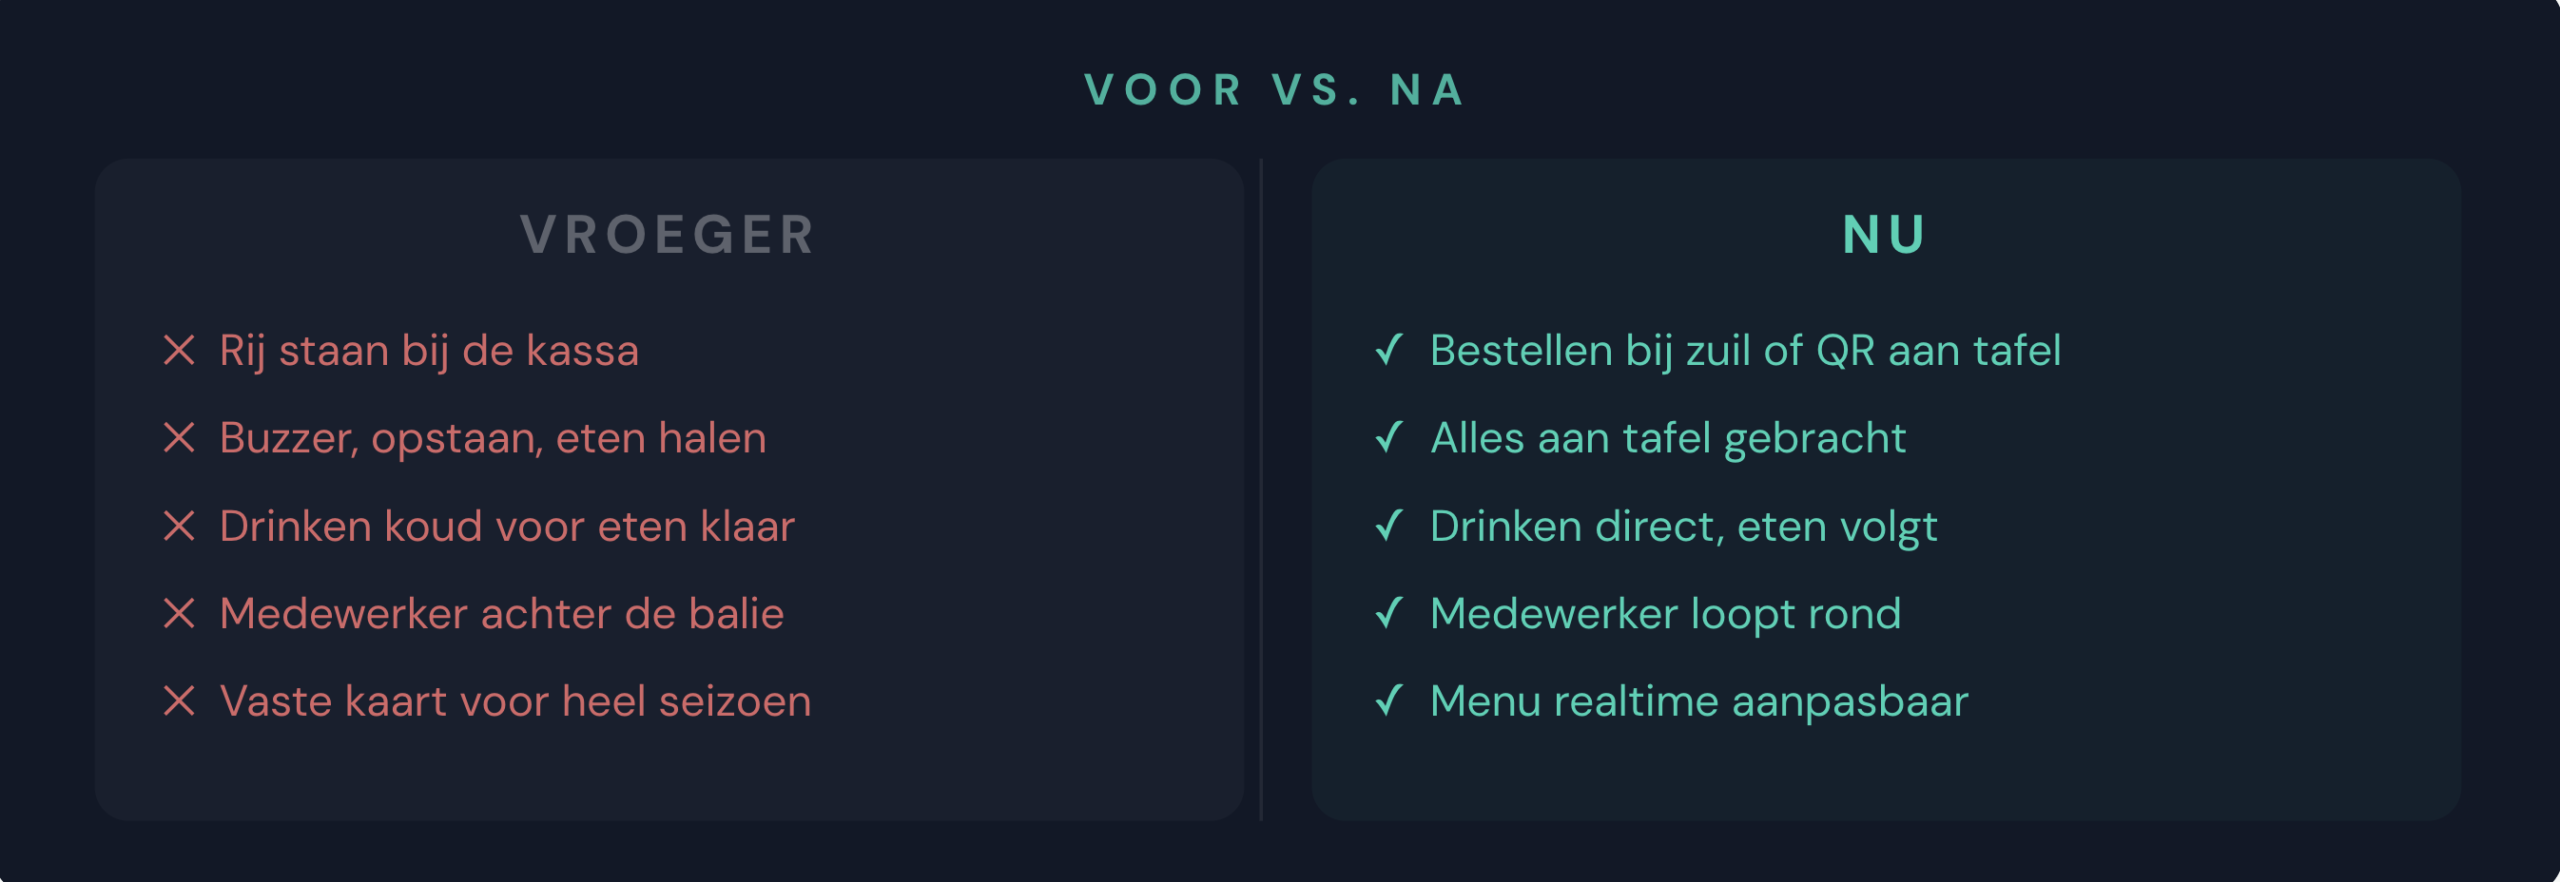Click the X icon next to Vaste kaart voor heel seizoen

pos(179,701)
